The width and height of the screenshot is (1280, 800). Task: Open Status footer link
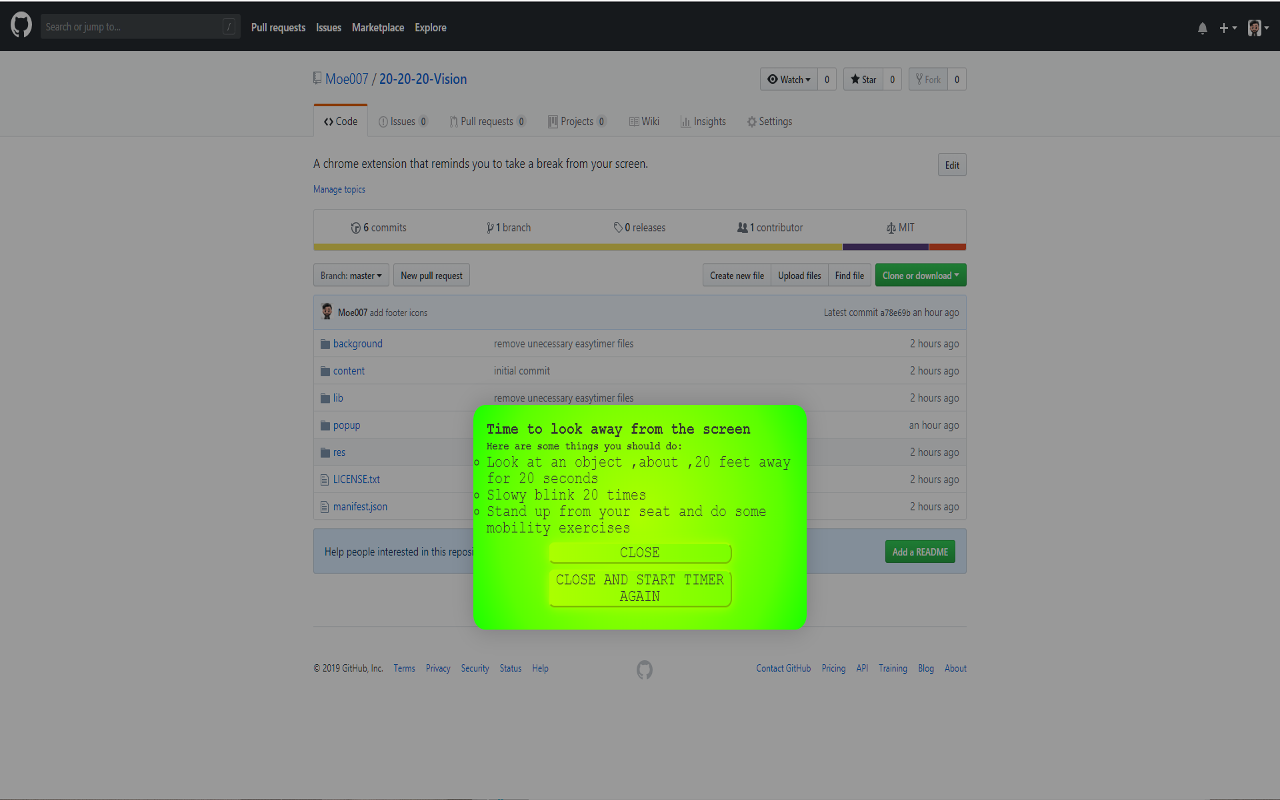pos(511,668)
